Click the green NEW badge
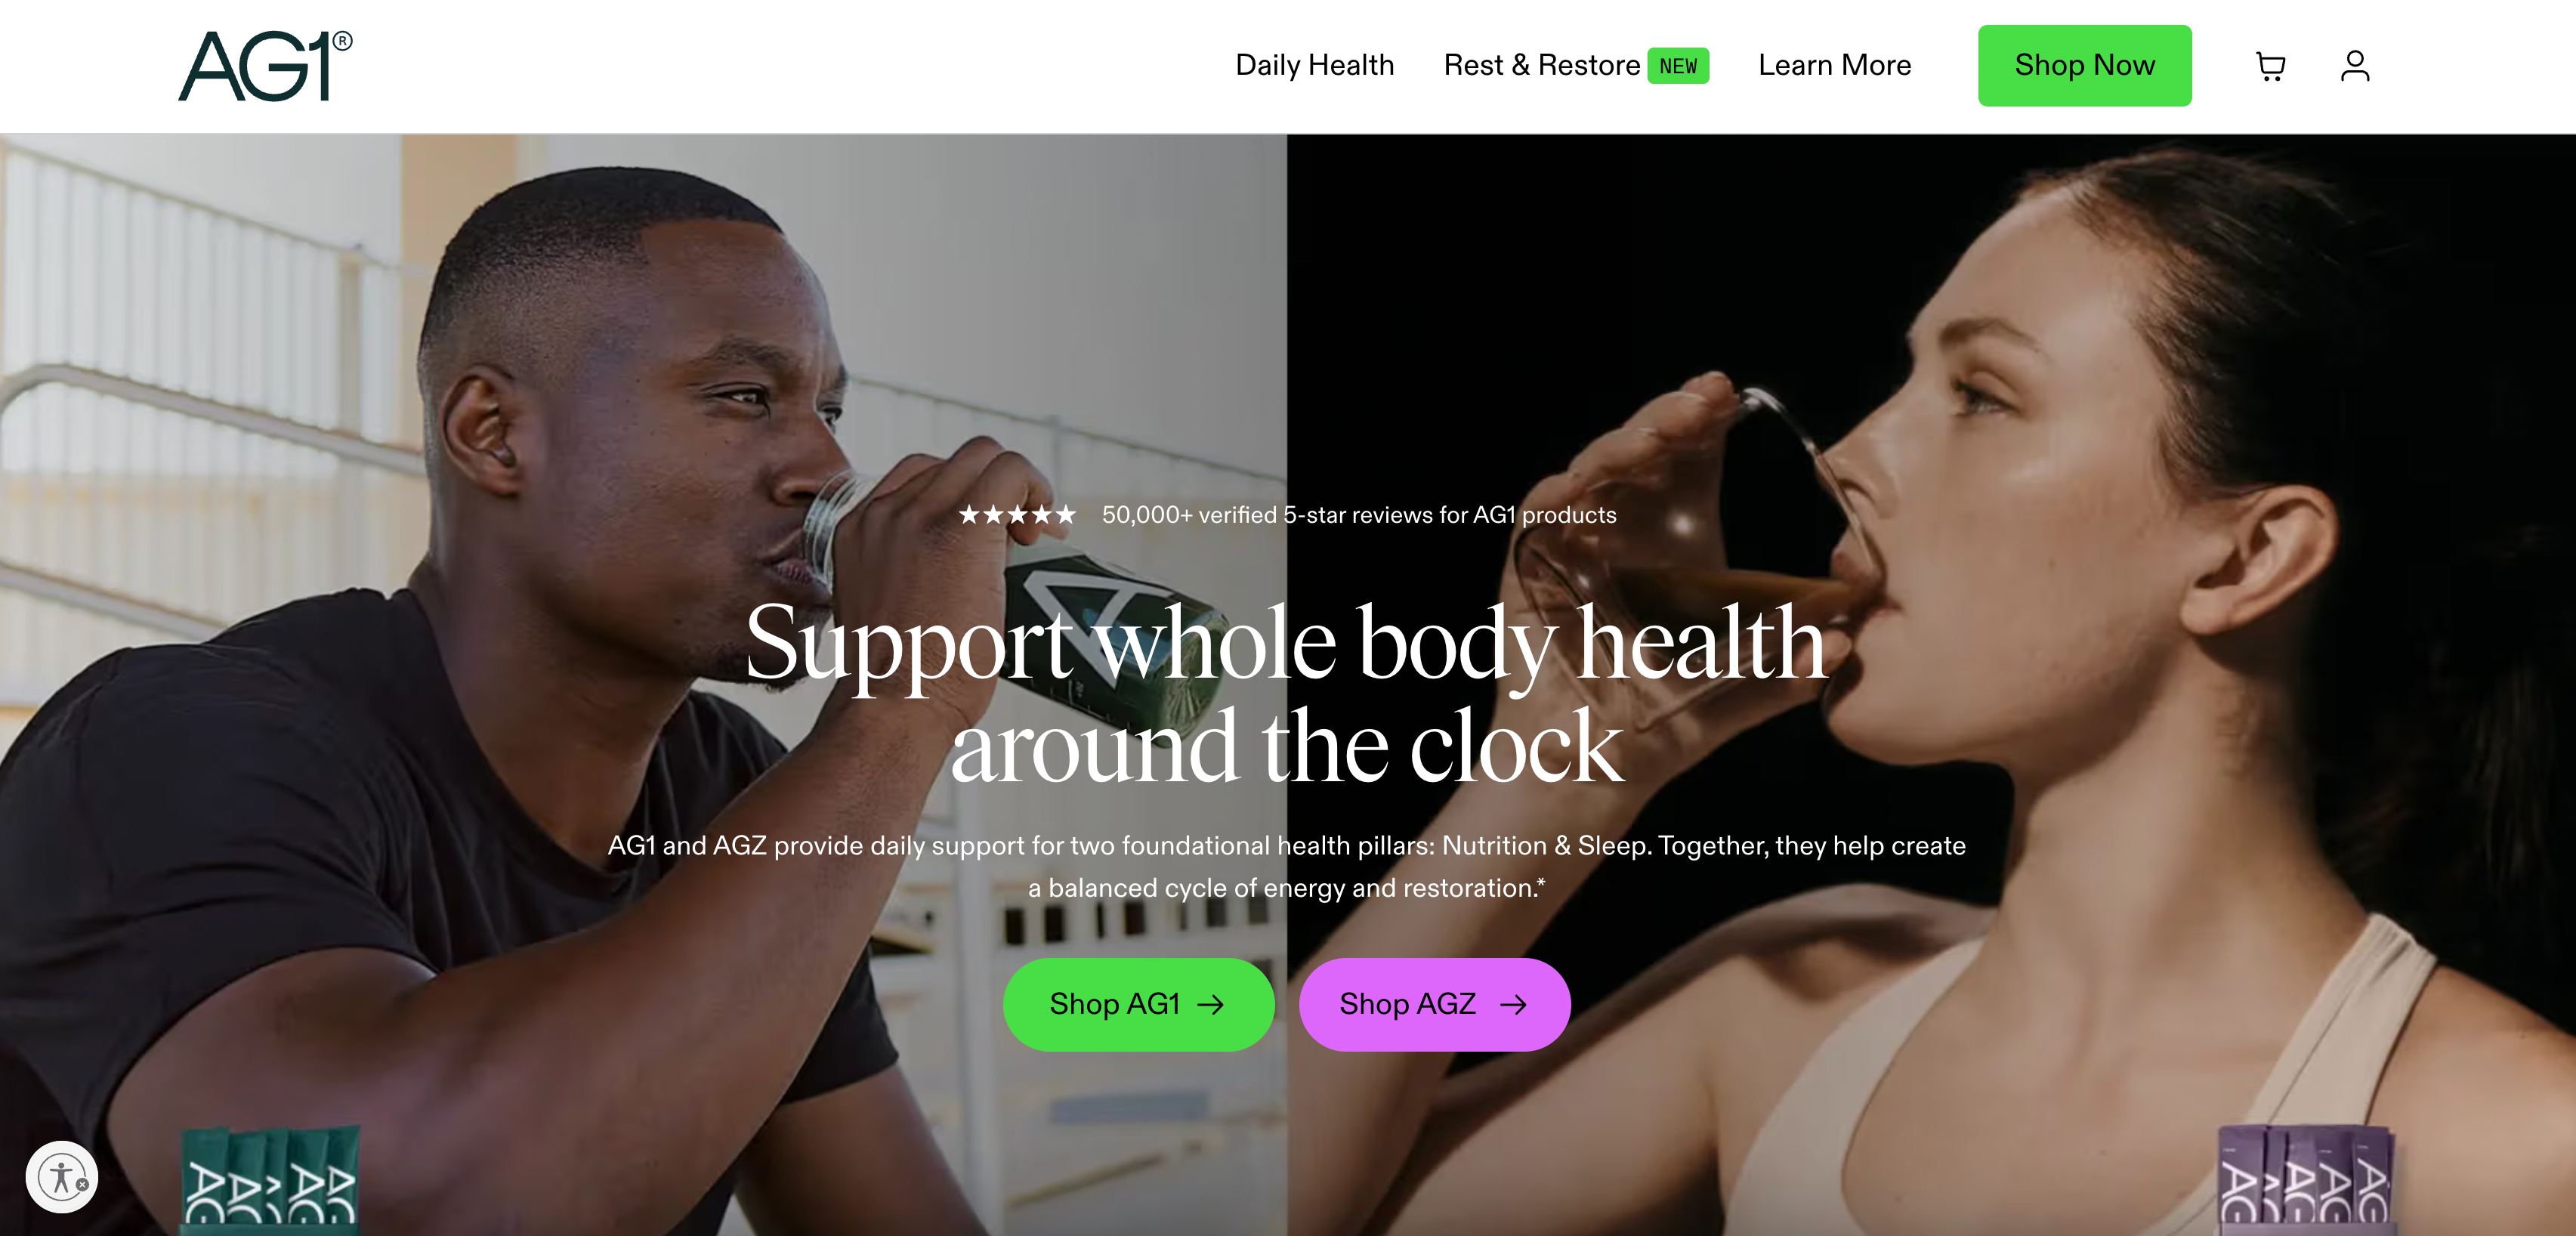 click(1678, 66)
